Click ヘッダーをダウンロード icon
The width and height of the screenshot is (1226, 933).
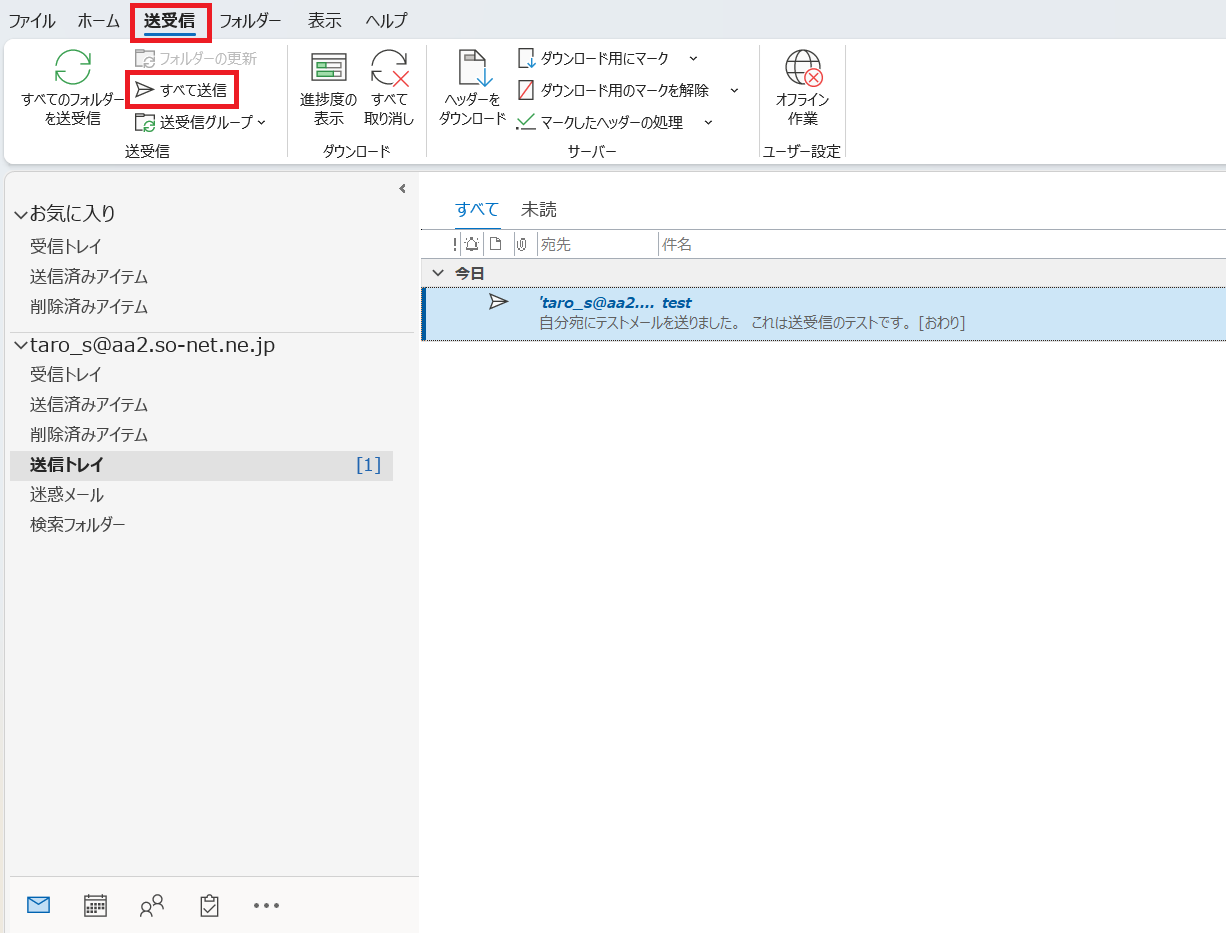point(472,90)
